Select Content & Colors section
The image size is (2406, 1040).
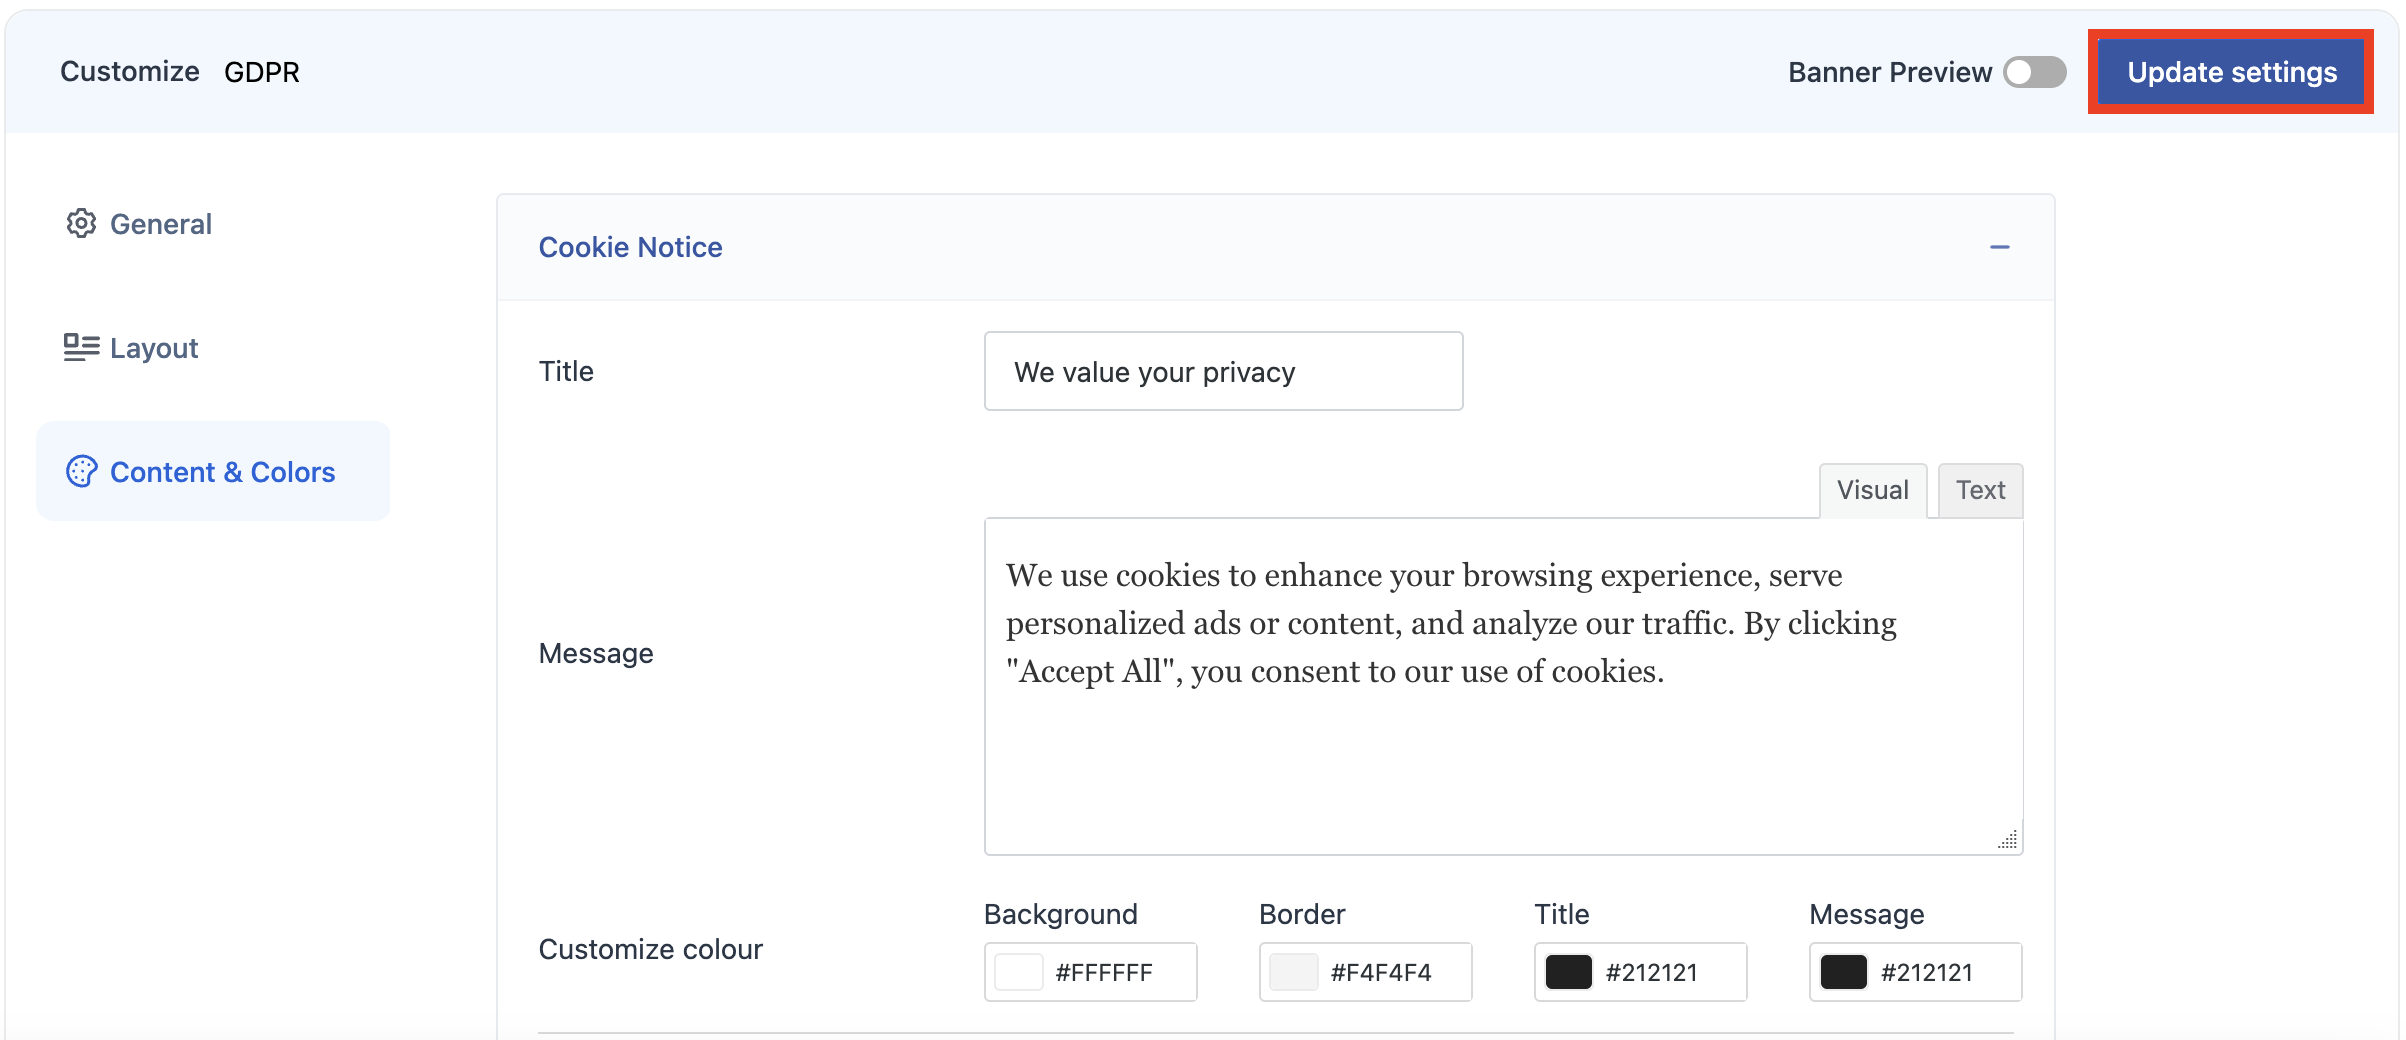[213, 471]
